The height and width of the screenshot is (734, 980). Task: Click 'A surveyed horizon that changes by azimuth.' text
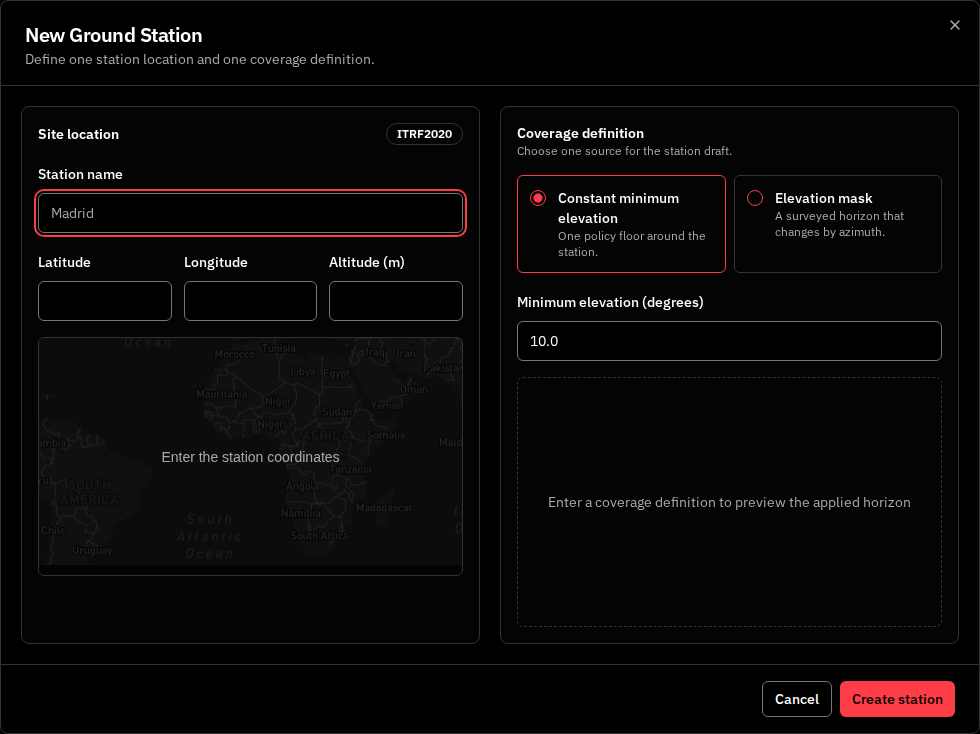pos(839,224)
